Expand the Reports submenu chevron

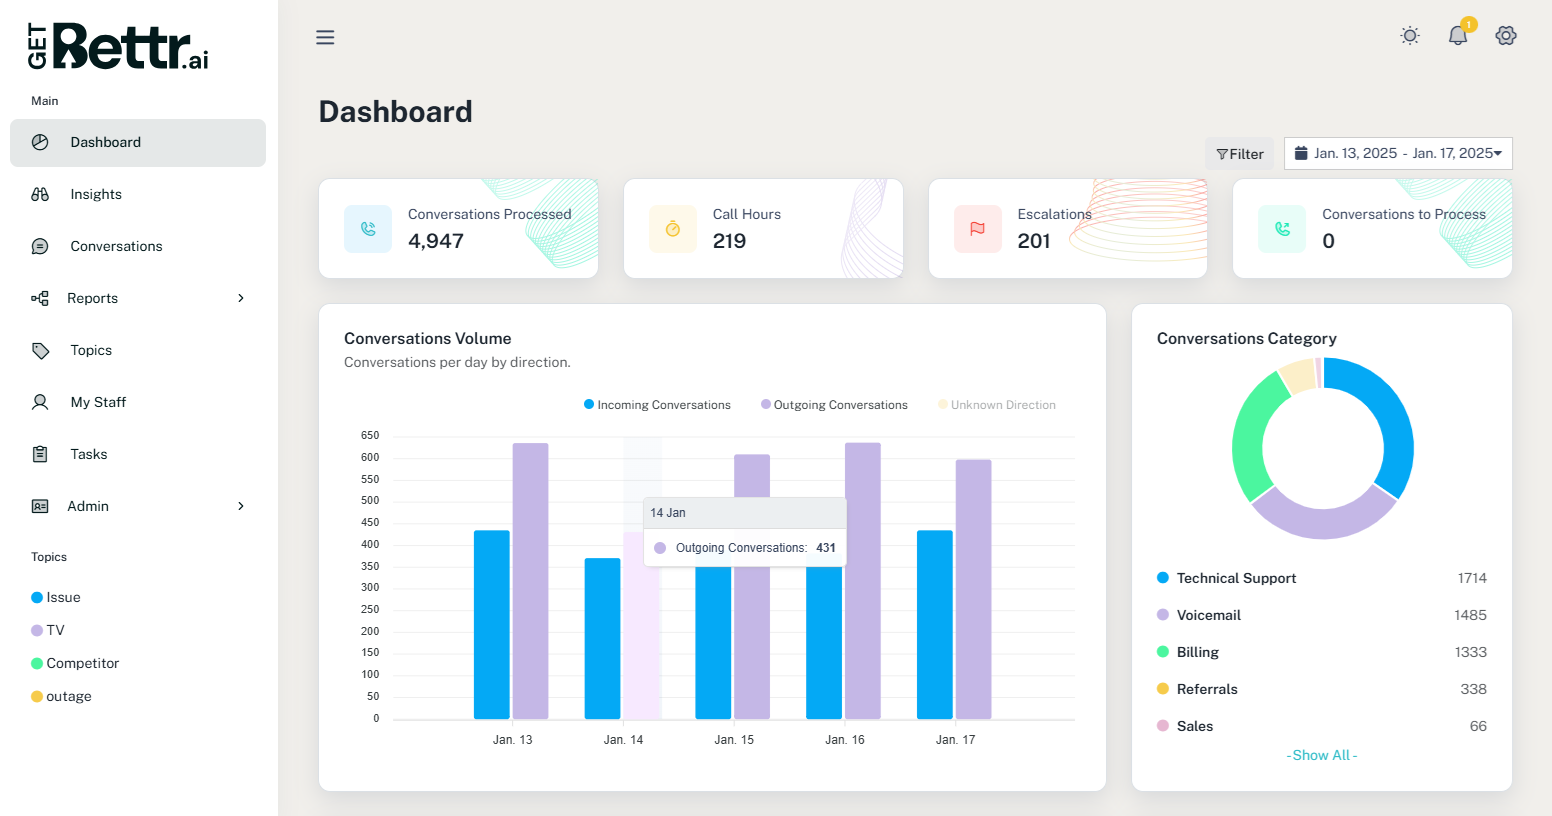[x=241, y=298]
